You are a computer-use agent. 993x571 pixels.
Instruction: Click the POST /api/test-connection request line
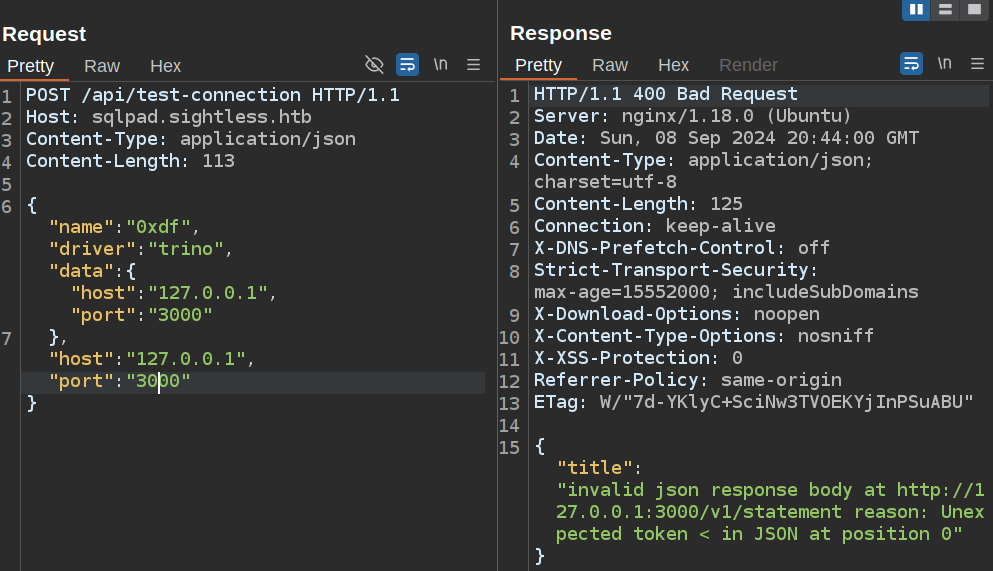pyautogui.click(x=212, y=95)
